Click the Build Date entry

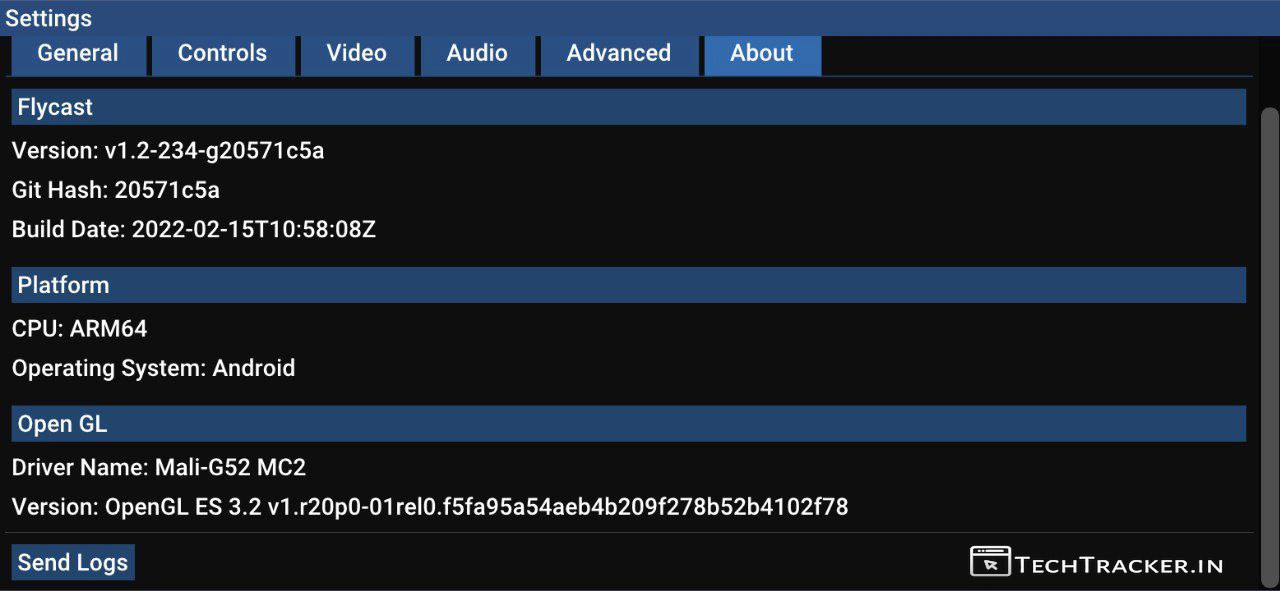pos(194,229)
